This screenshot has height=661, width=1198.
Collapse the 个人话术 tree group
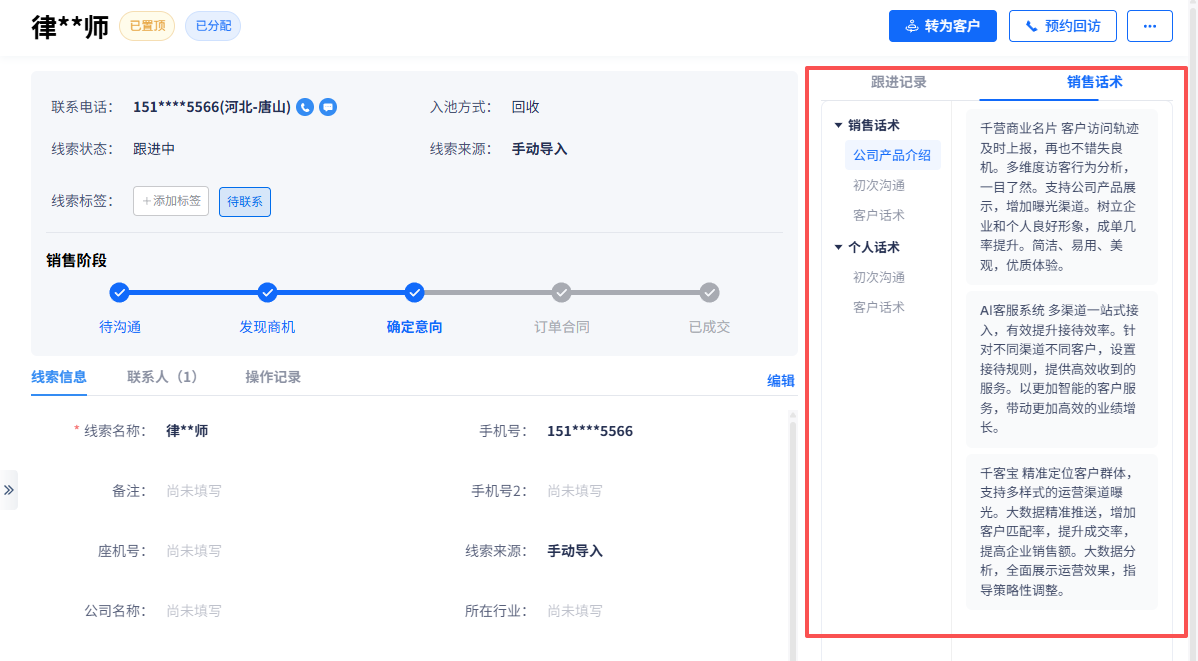point(839,248)
